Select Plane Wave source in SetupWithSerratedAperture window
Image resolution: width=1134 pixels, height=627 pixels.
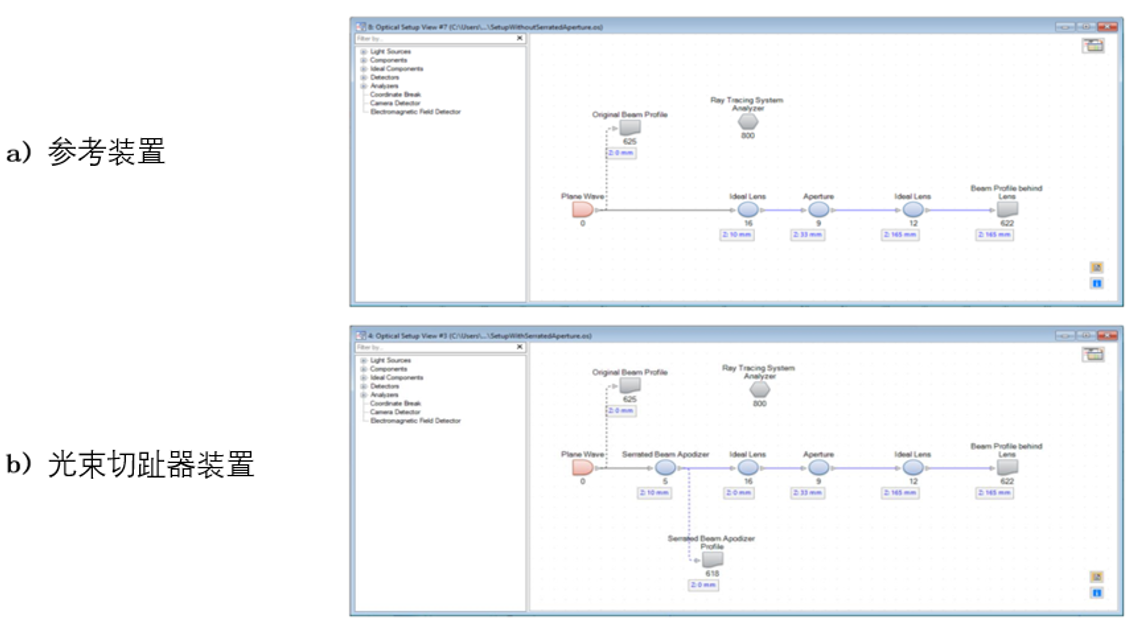583,468
